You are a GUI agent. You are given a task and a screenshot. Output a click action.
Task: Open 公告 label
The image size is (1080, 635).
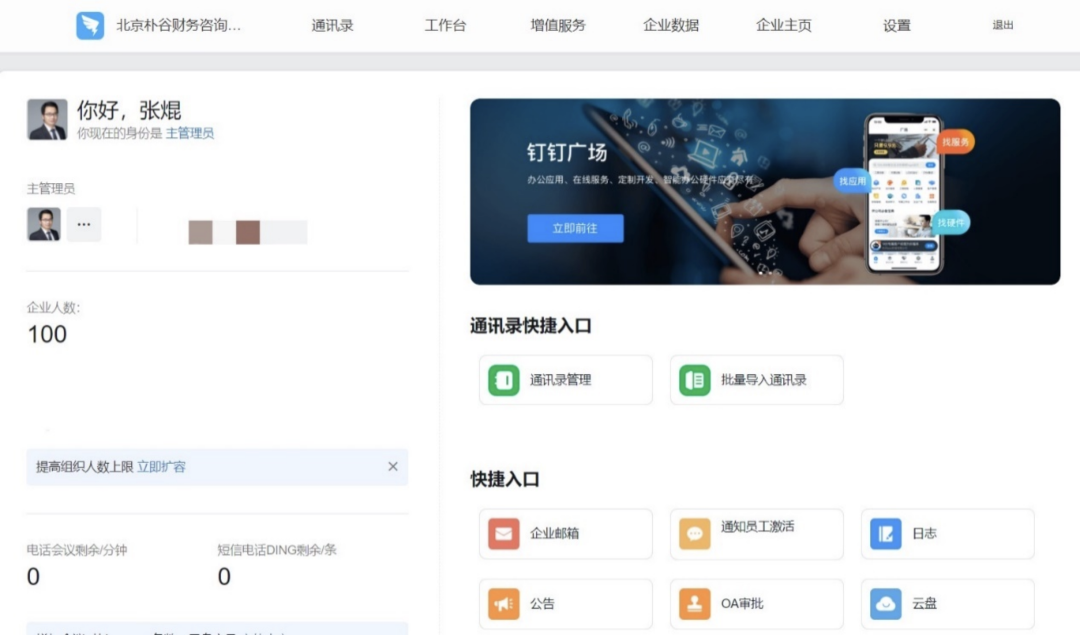coord(542,604)
